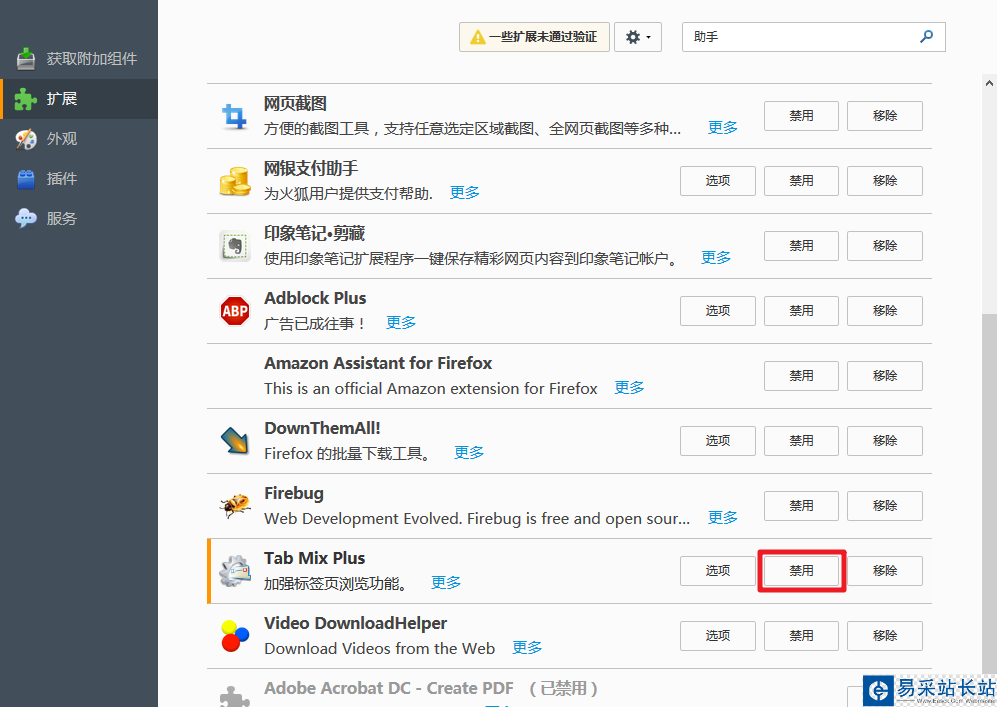Open the gear tools dropdown menu
This screenshot has width=997, height=707.
(x=638, y=37)
